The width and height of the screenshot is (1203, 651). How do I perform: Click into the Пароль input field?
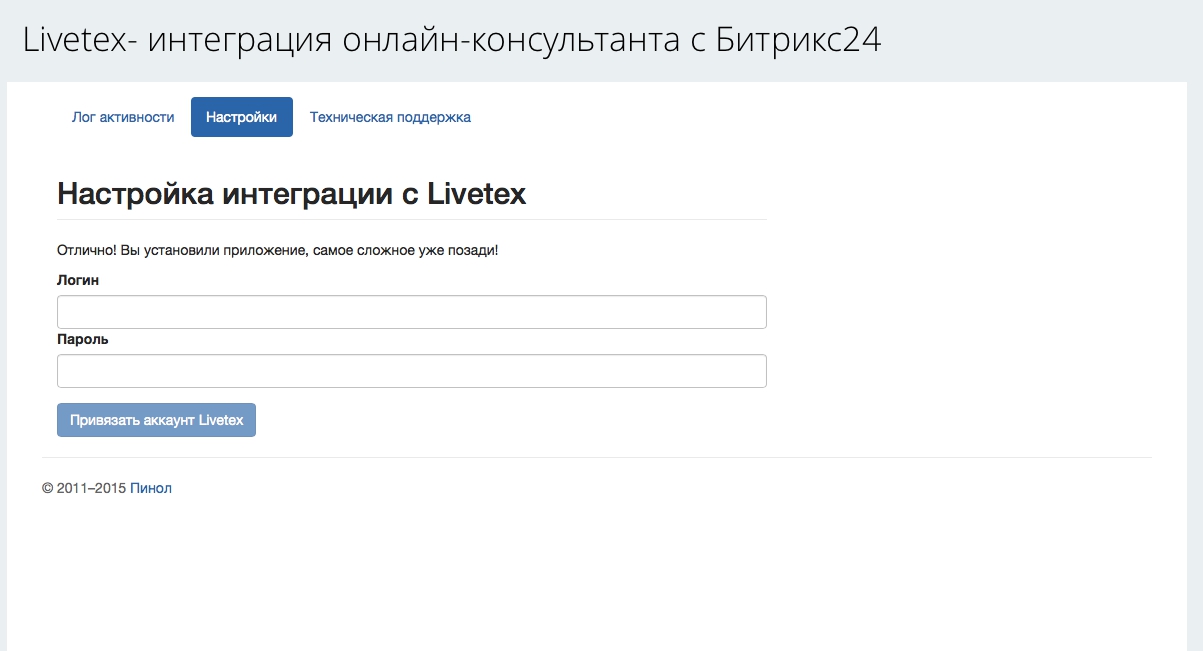coord(411,371)
